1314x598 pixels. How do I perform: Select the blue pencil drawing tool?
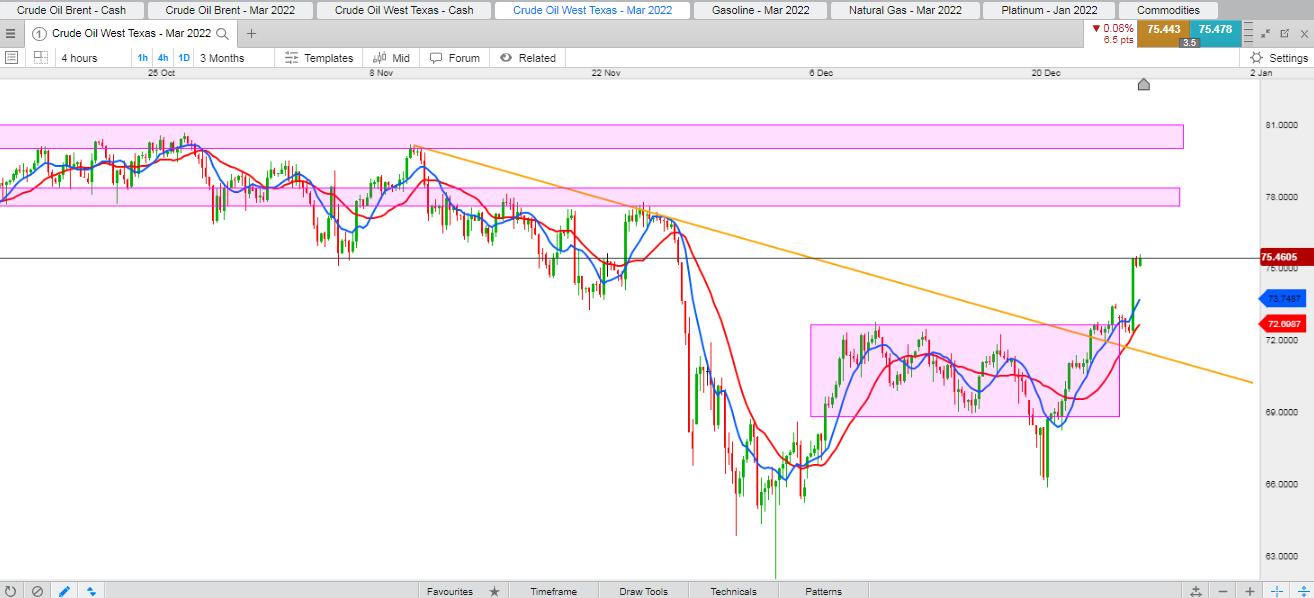(x=65, y=591)
